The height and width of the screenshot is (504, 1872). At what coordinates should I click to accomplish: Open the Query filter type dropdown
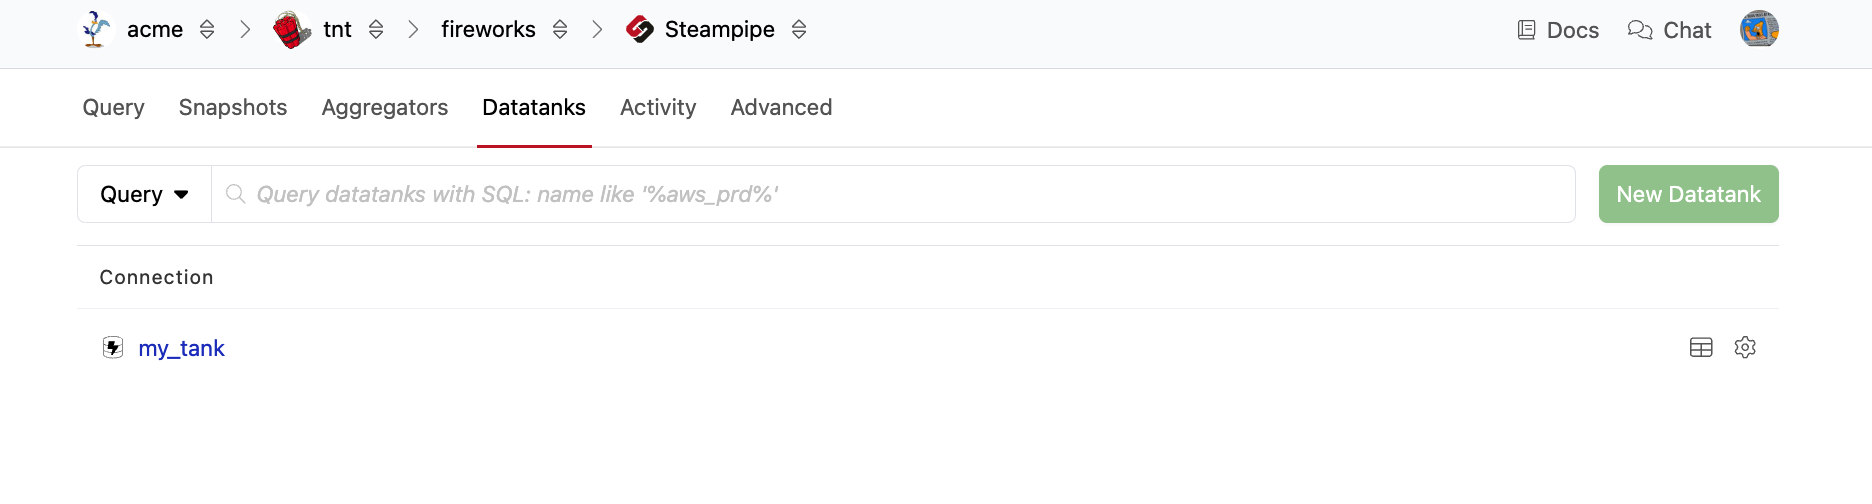tap(145, 194)
